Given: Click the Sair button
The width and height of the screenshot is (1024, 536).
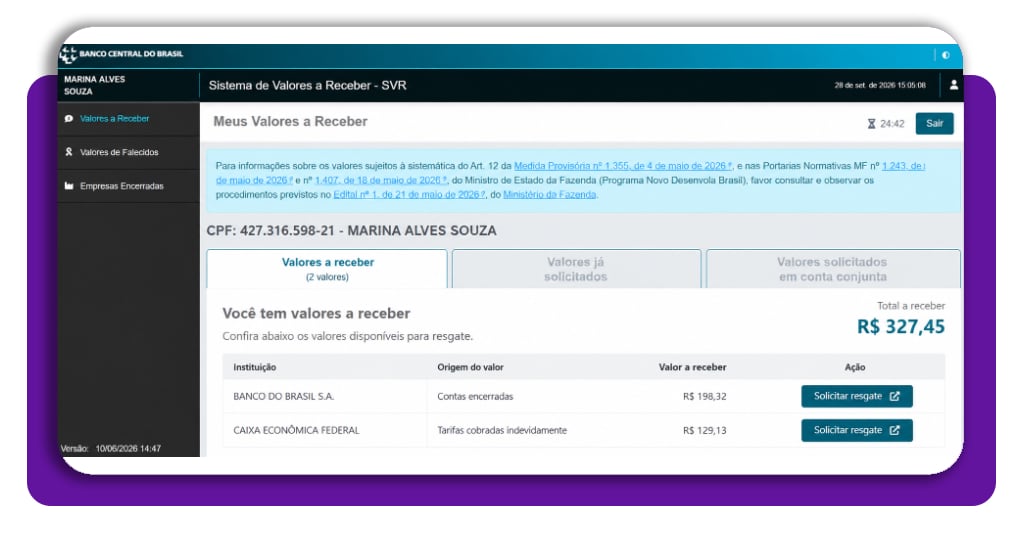Looking at the screenshot, I should (934, 123).
